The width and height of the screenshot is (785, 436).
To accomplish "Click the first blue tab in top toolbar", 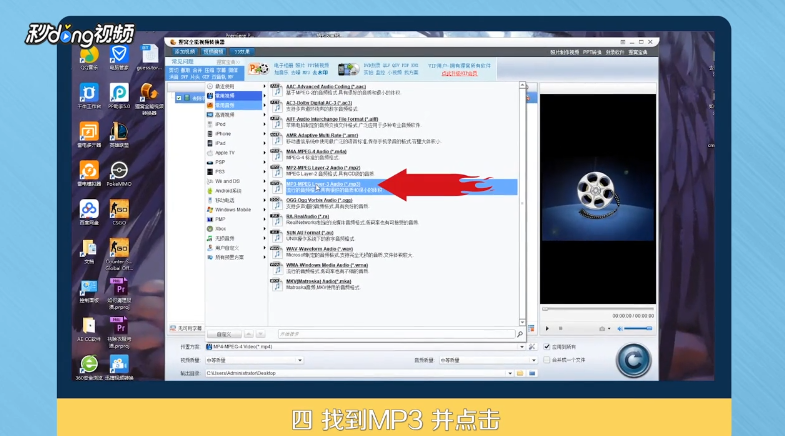I will pos(185,52).
